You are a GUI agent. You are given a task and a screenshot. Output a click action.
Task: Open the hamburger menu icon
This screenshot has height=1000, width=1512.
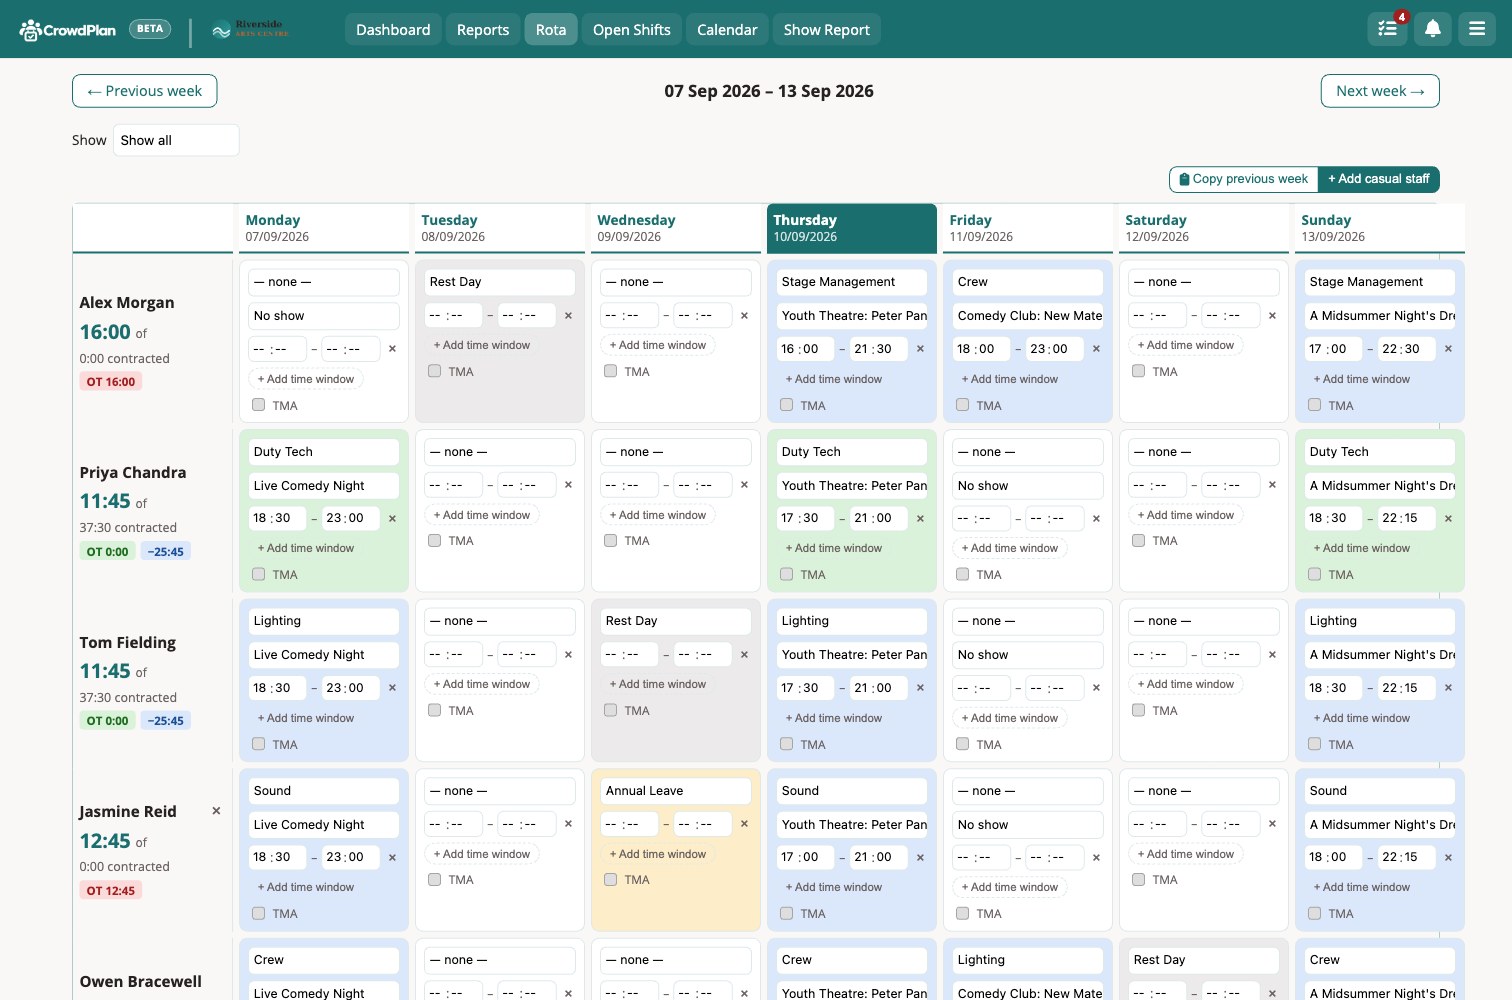click(1477, 29)
